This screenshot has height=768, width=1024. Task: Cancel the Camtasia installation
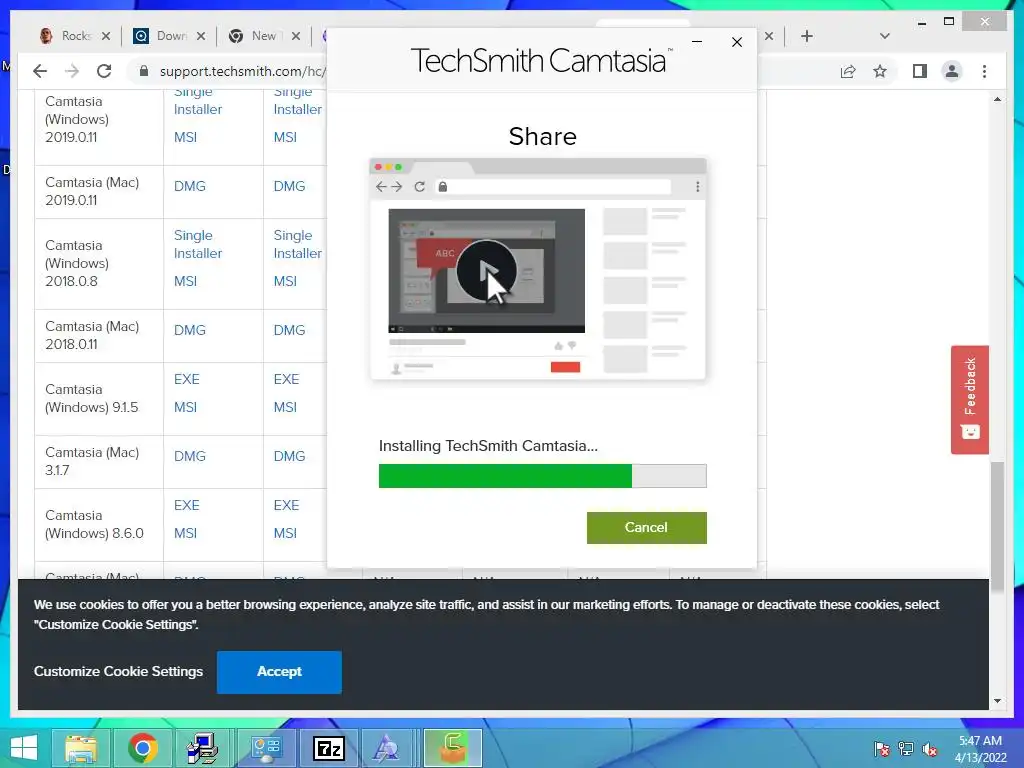click(647, 528)
